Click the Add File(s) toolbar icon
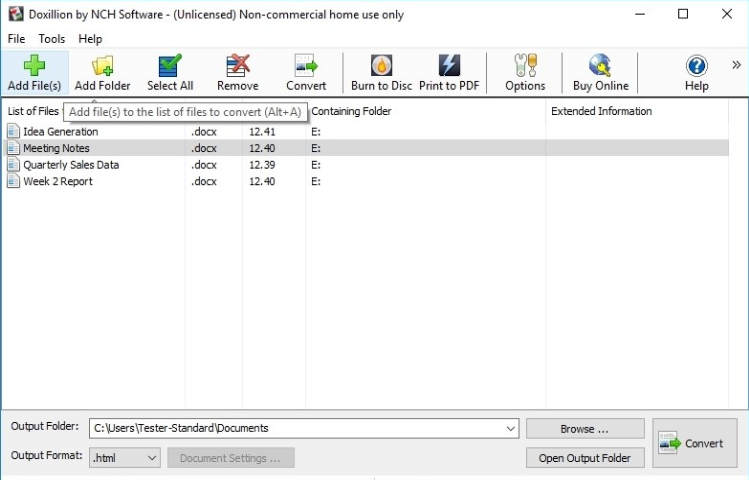The width and height of the screenshot is (749, 480). 34,65
